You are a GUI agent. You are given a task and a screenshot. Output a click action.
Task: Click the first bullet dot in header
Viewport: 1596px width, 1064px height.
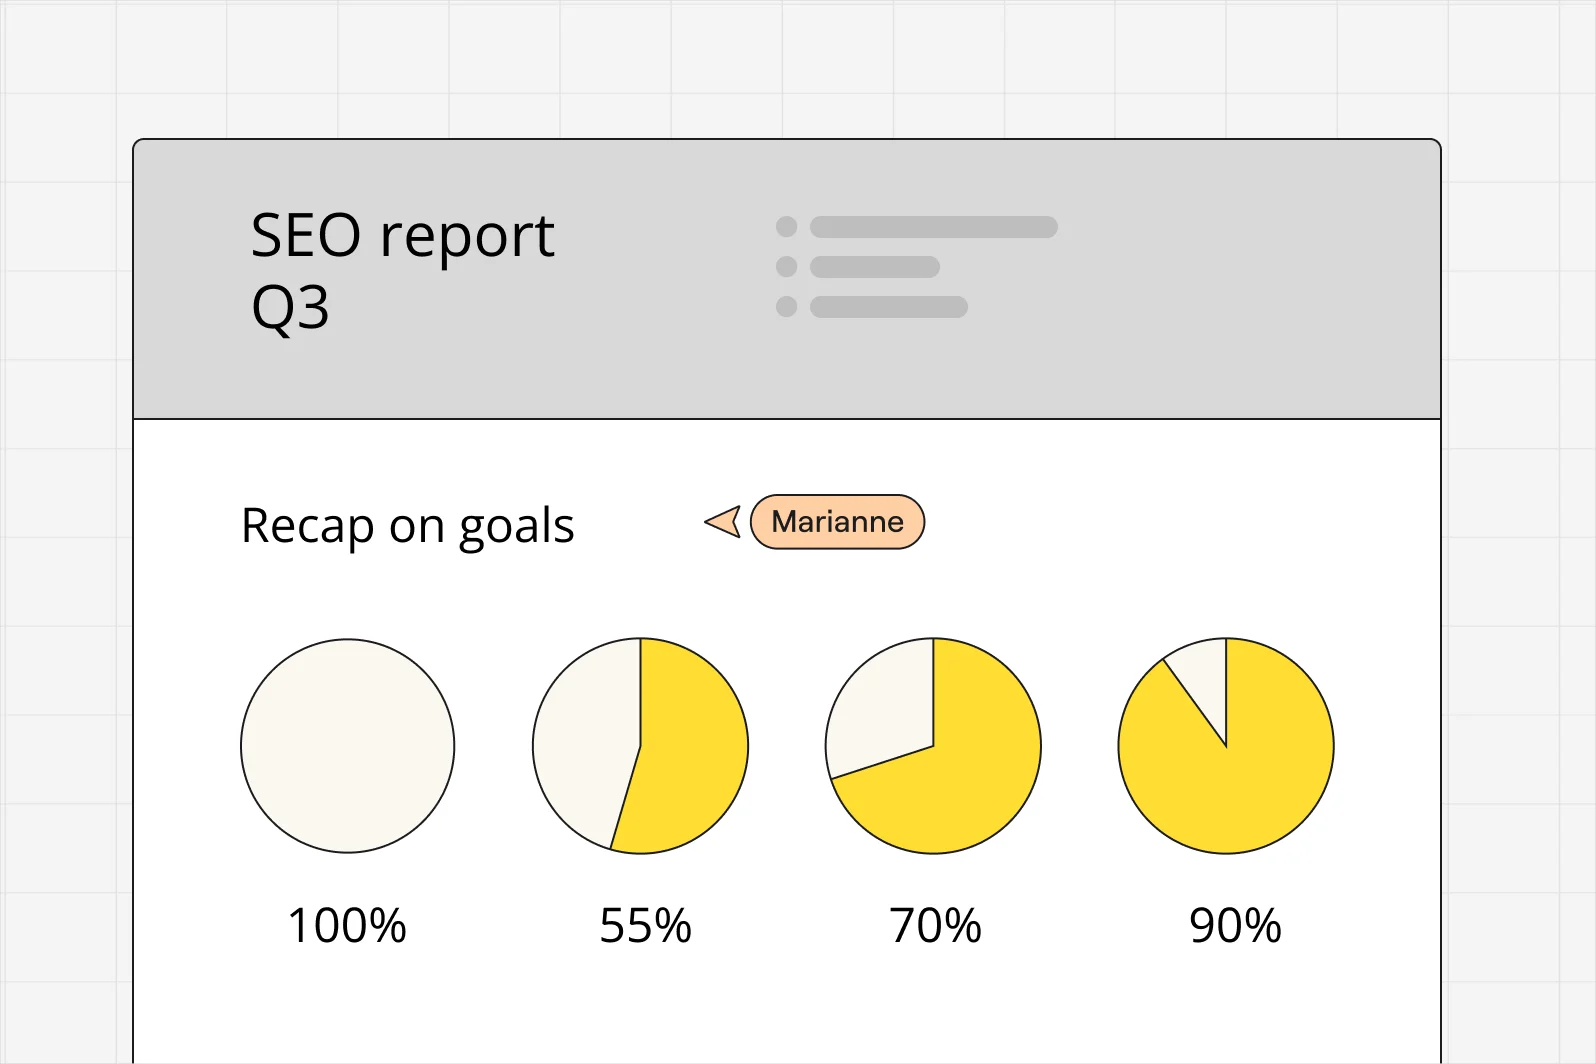coord(787,227)
